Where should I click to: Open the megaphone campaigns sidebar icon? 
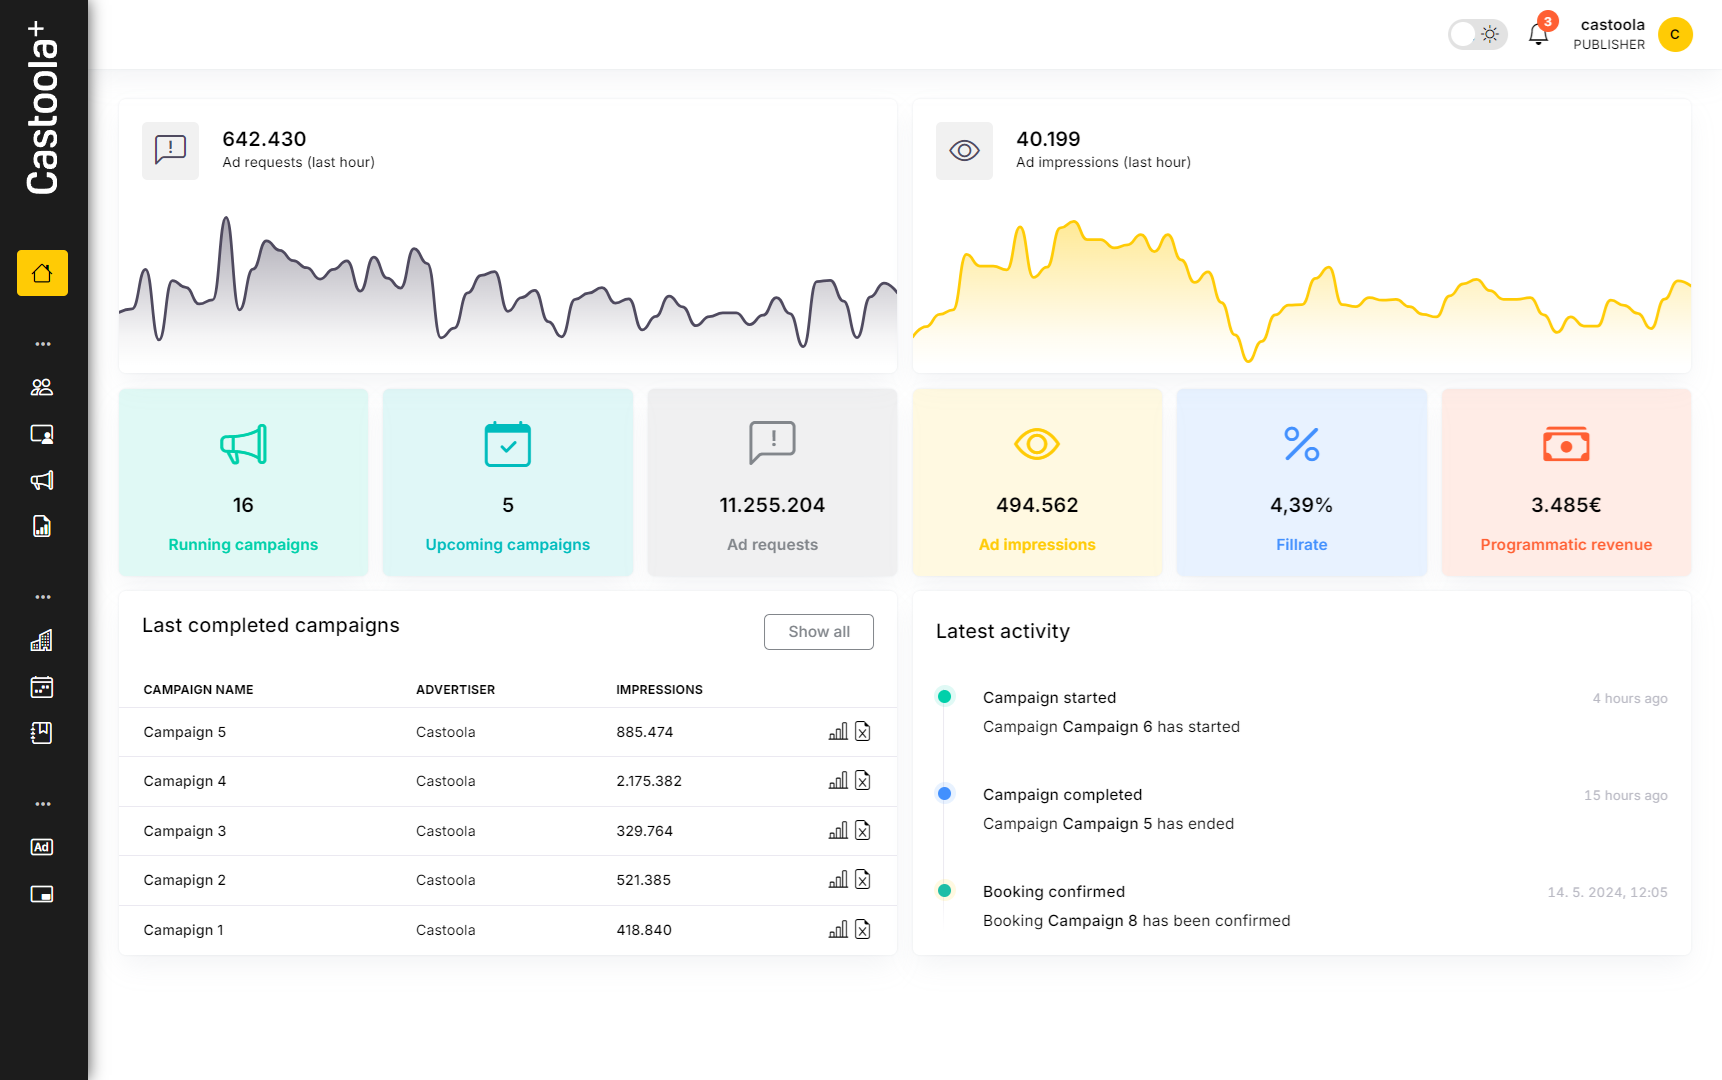point(42,481)
